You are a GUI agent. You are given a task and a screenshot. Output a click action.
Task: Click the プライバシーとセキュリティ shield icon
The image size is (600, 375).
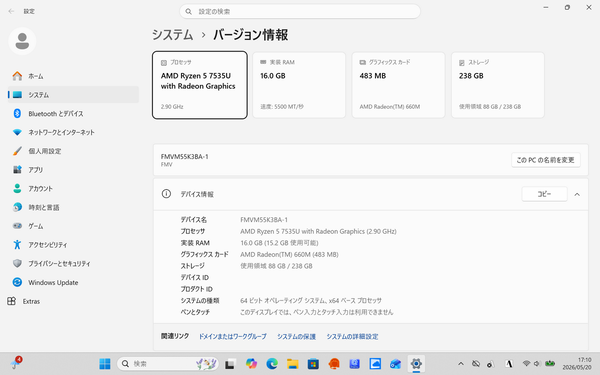click(17, 263)
